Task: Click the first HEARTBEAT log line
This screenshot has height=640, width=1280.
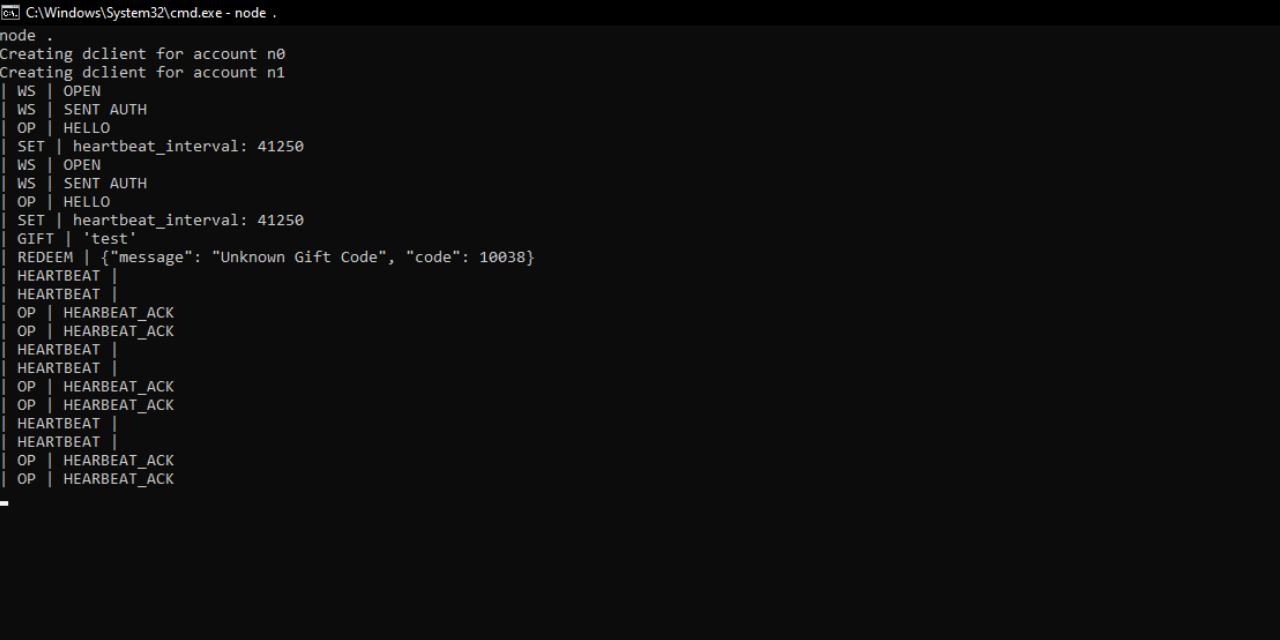Action: (x=59, y=276)
